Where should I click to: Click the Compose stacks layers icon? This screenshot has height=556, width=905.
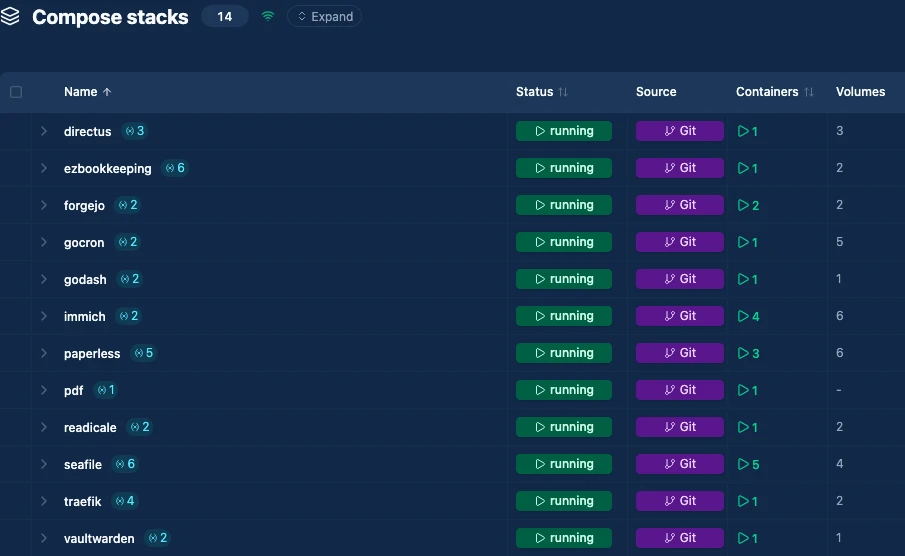pos(11,17)
